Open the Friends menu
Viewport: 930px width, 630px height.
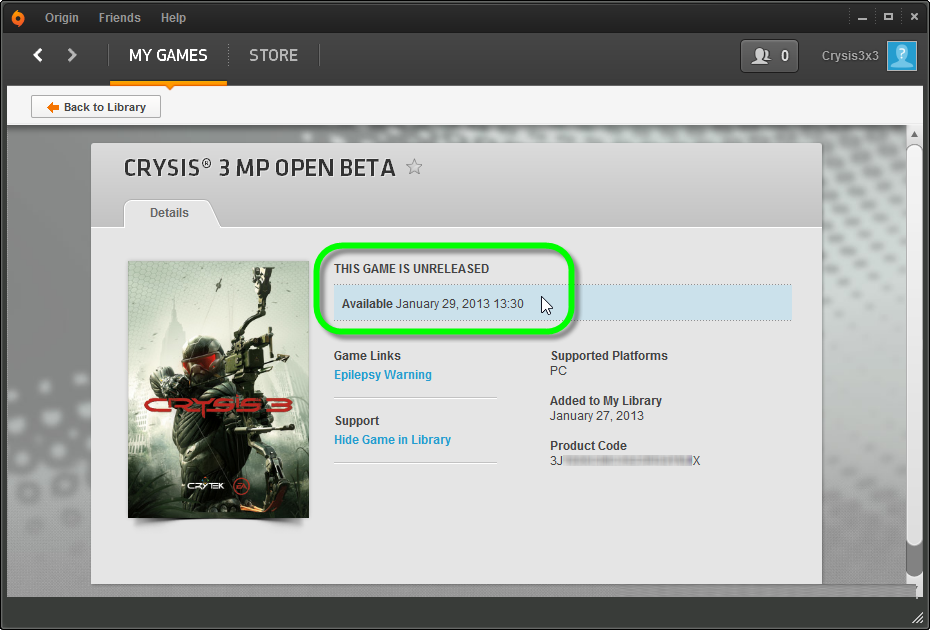tap(119, 17)
